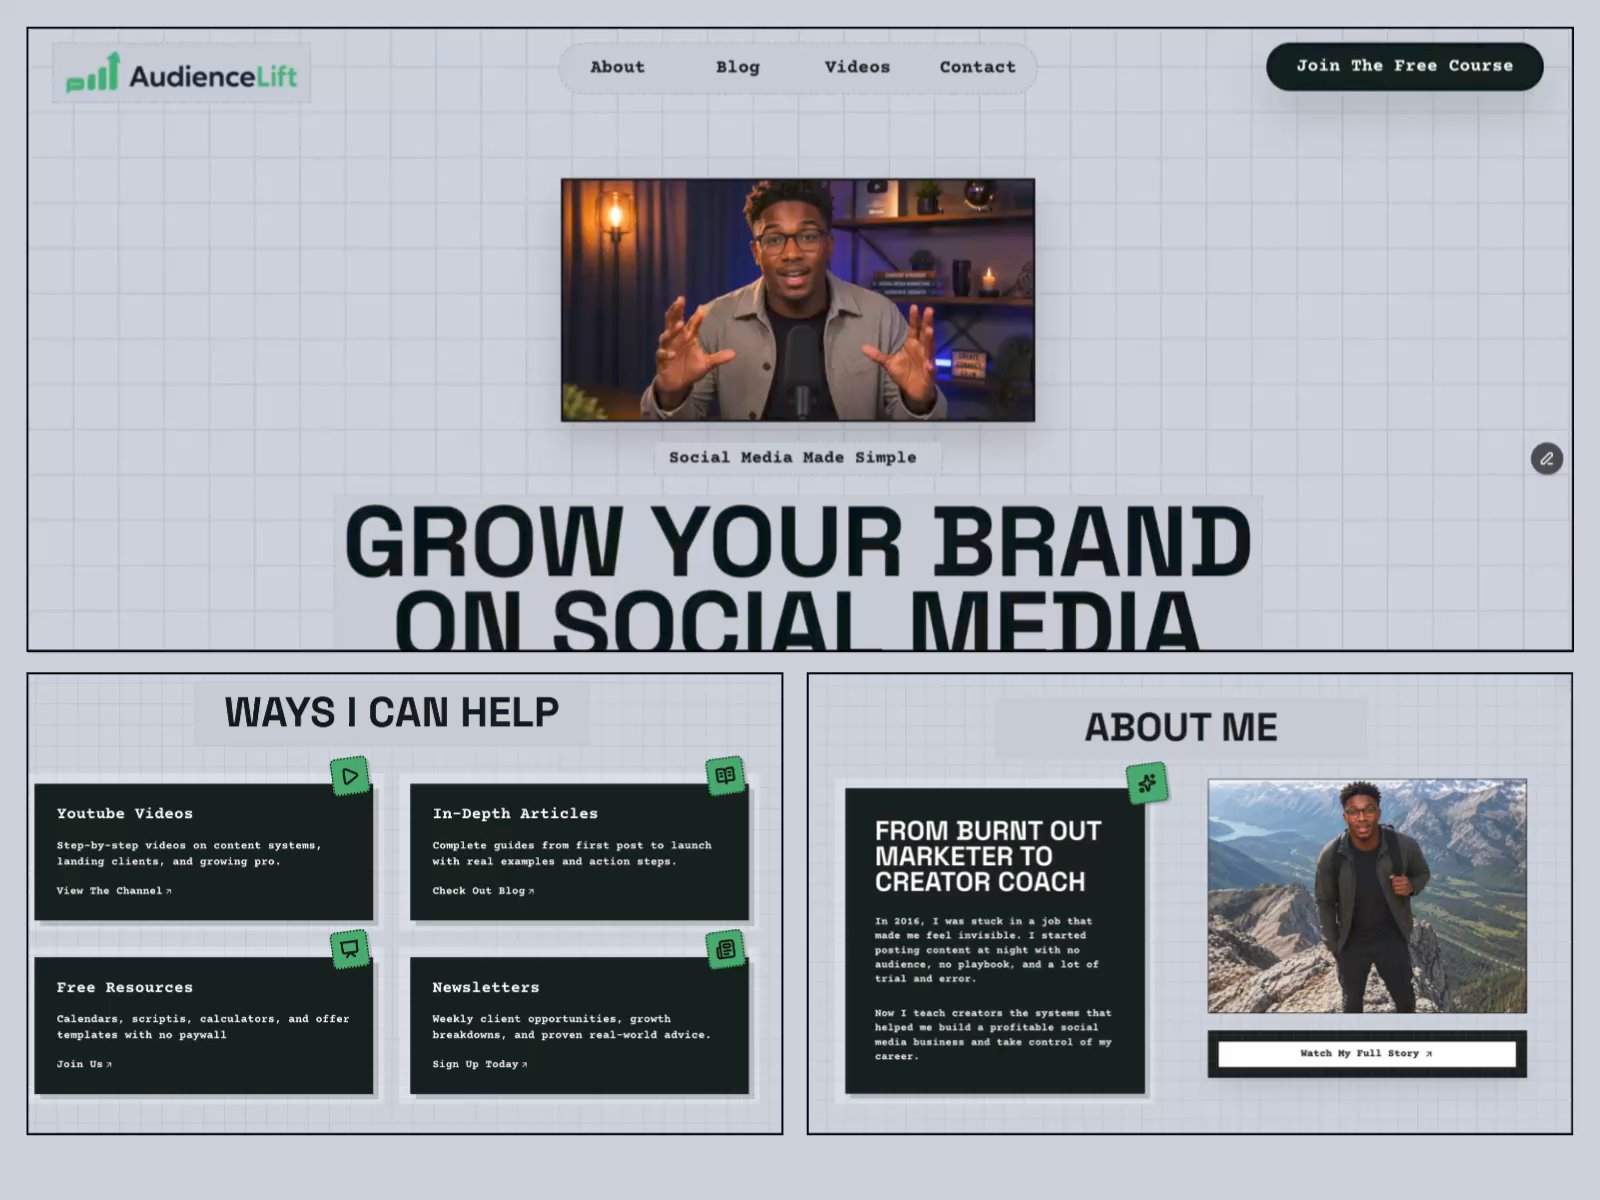Image resolution: width=1600 pixels, height=1200 pixels.
Task: Click the green play icon on Youtube Videos card
Action: pyautogui.click(x=350, y=776)
